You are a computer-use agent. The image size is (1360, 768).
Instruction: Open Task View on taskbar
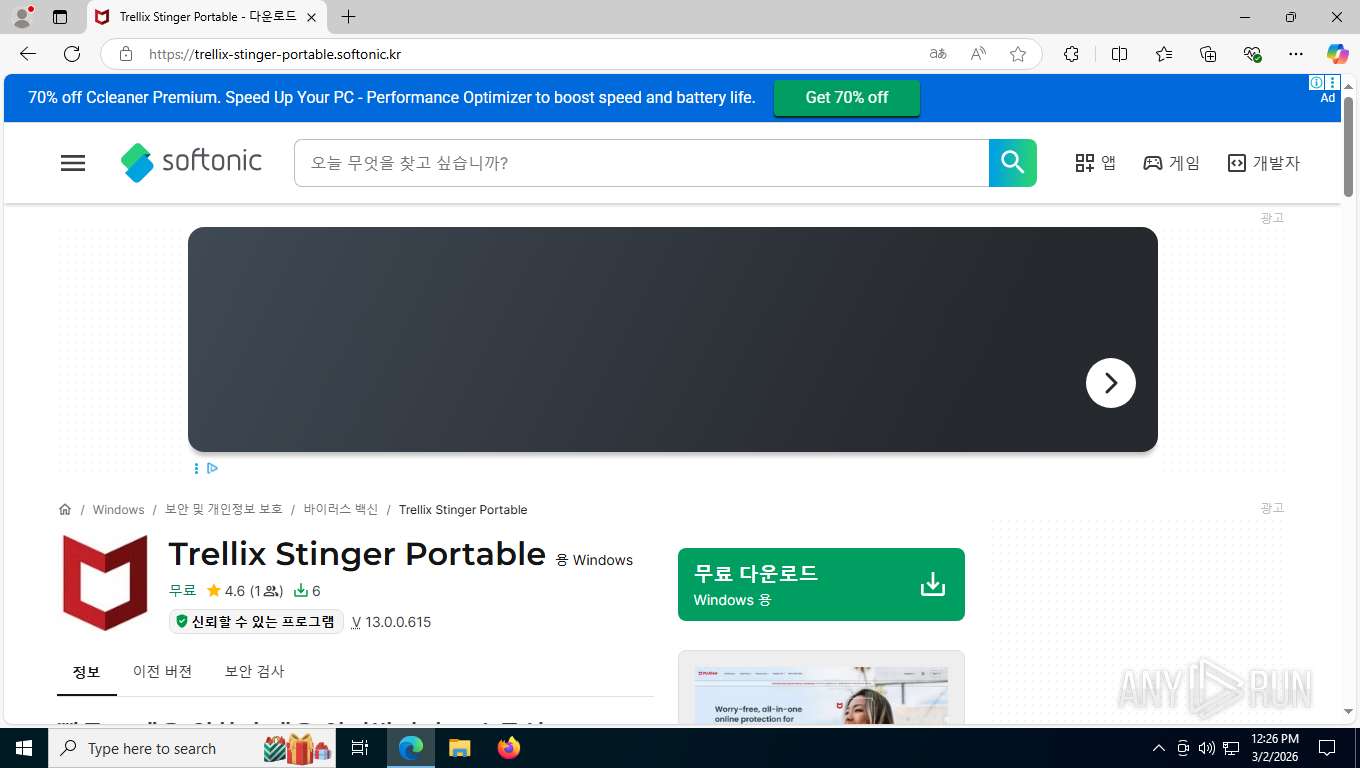point(361,748)
